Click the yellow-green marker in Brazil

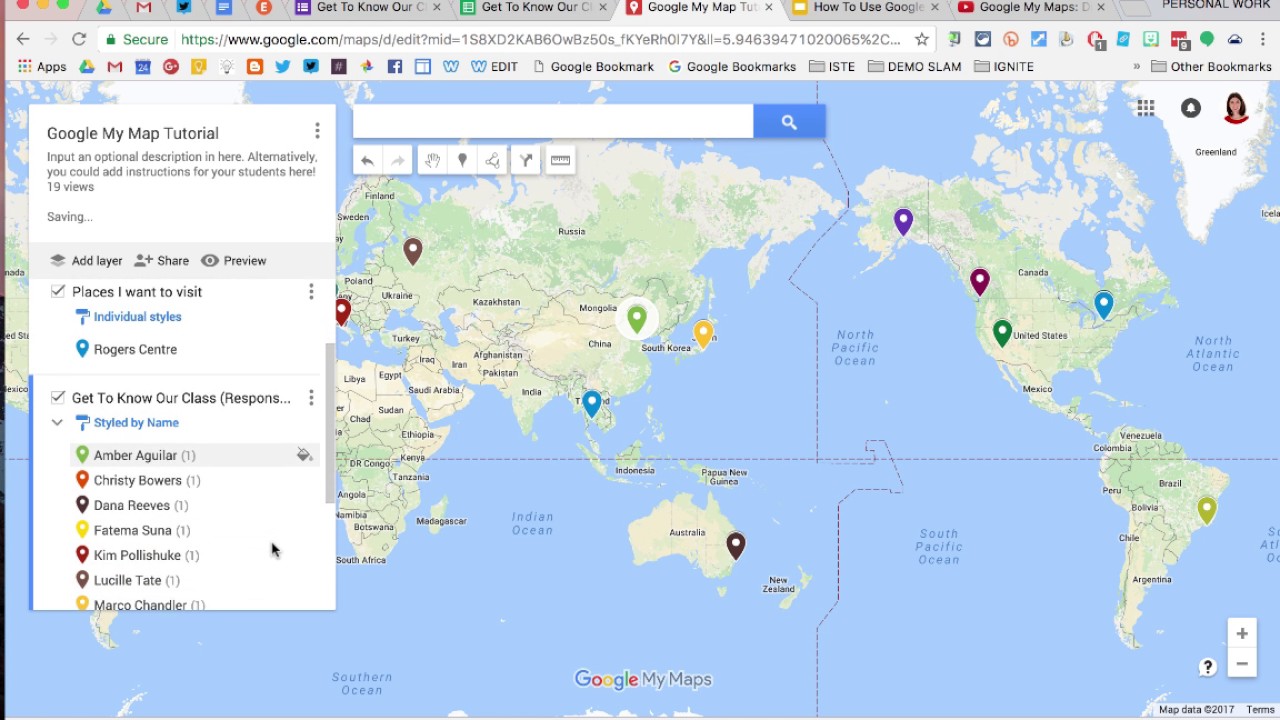[x=1207, y=510]
